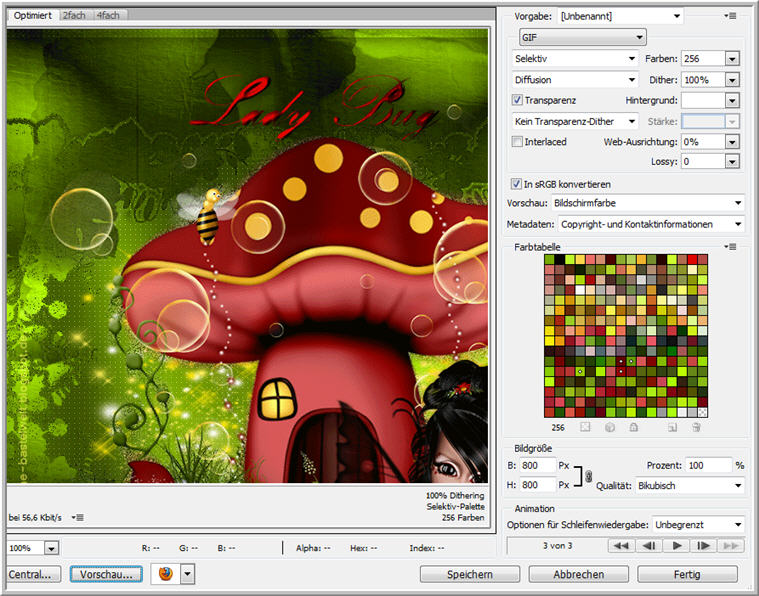Enable the Interlaced checkbox

(517, 142)
